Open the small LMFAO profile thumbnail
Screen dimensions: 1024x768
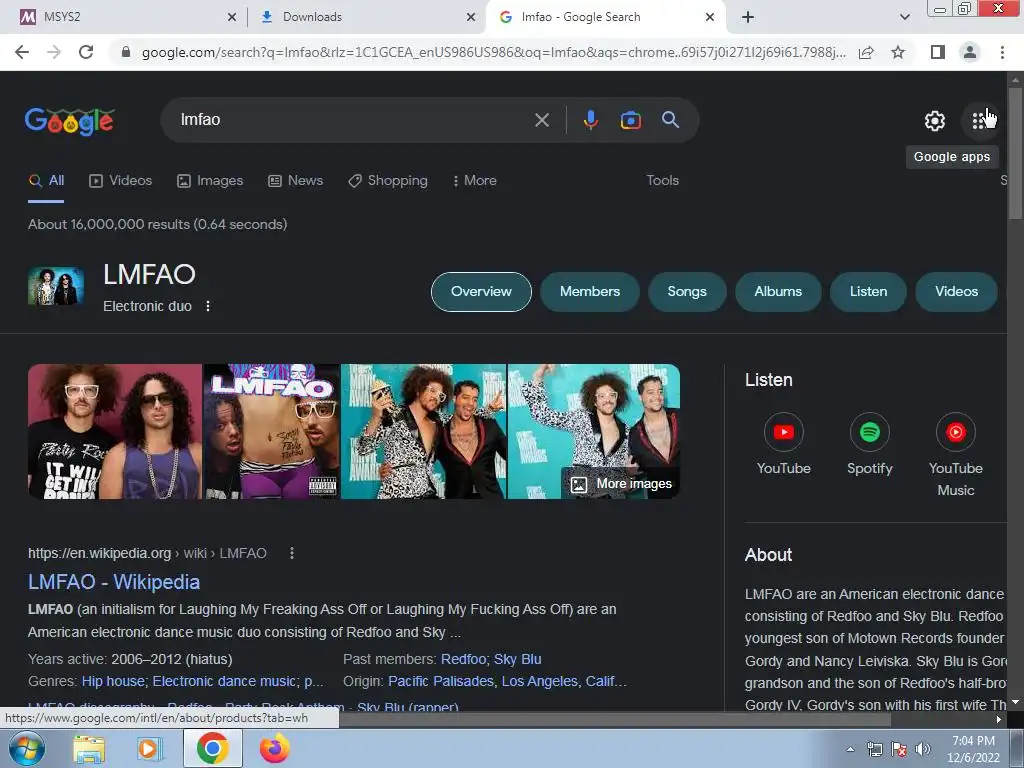(x=56, y=286)
